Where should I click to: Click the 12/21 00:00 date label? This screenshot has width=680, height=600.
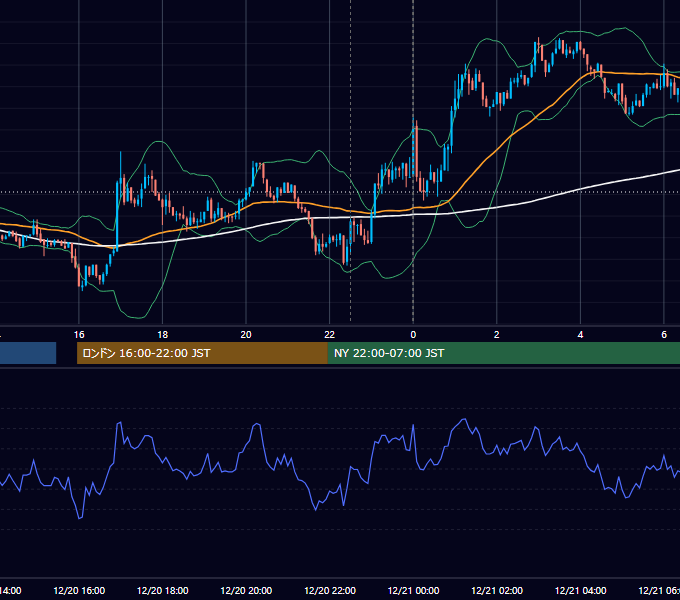pyautogui.click(x=413, y=590)
